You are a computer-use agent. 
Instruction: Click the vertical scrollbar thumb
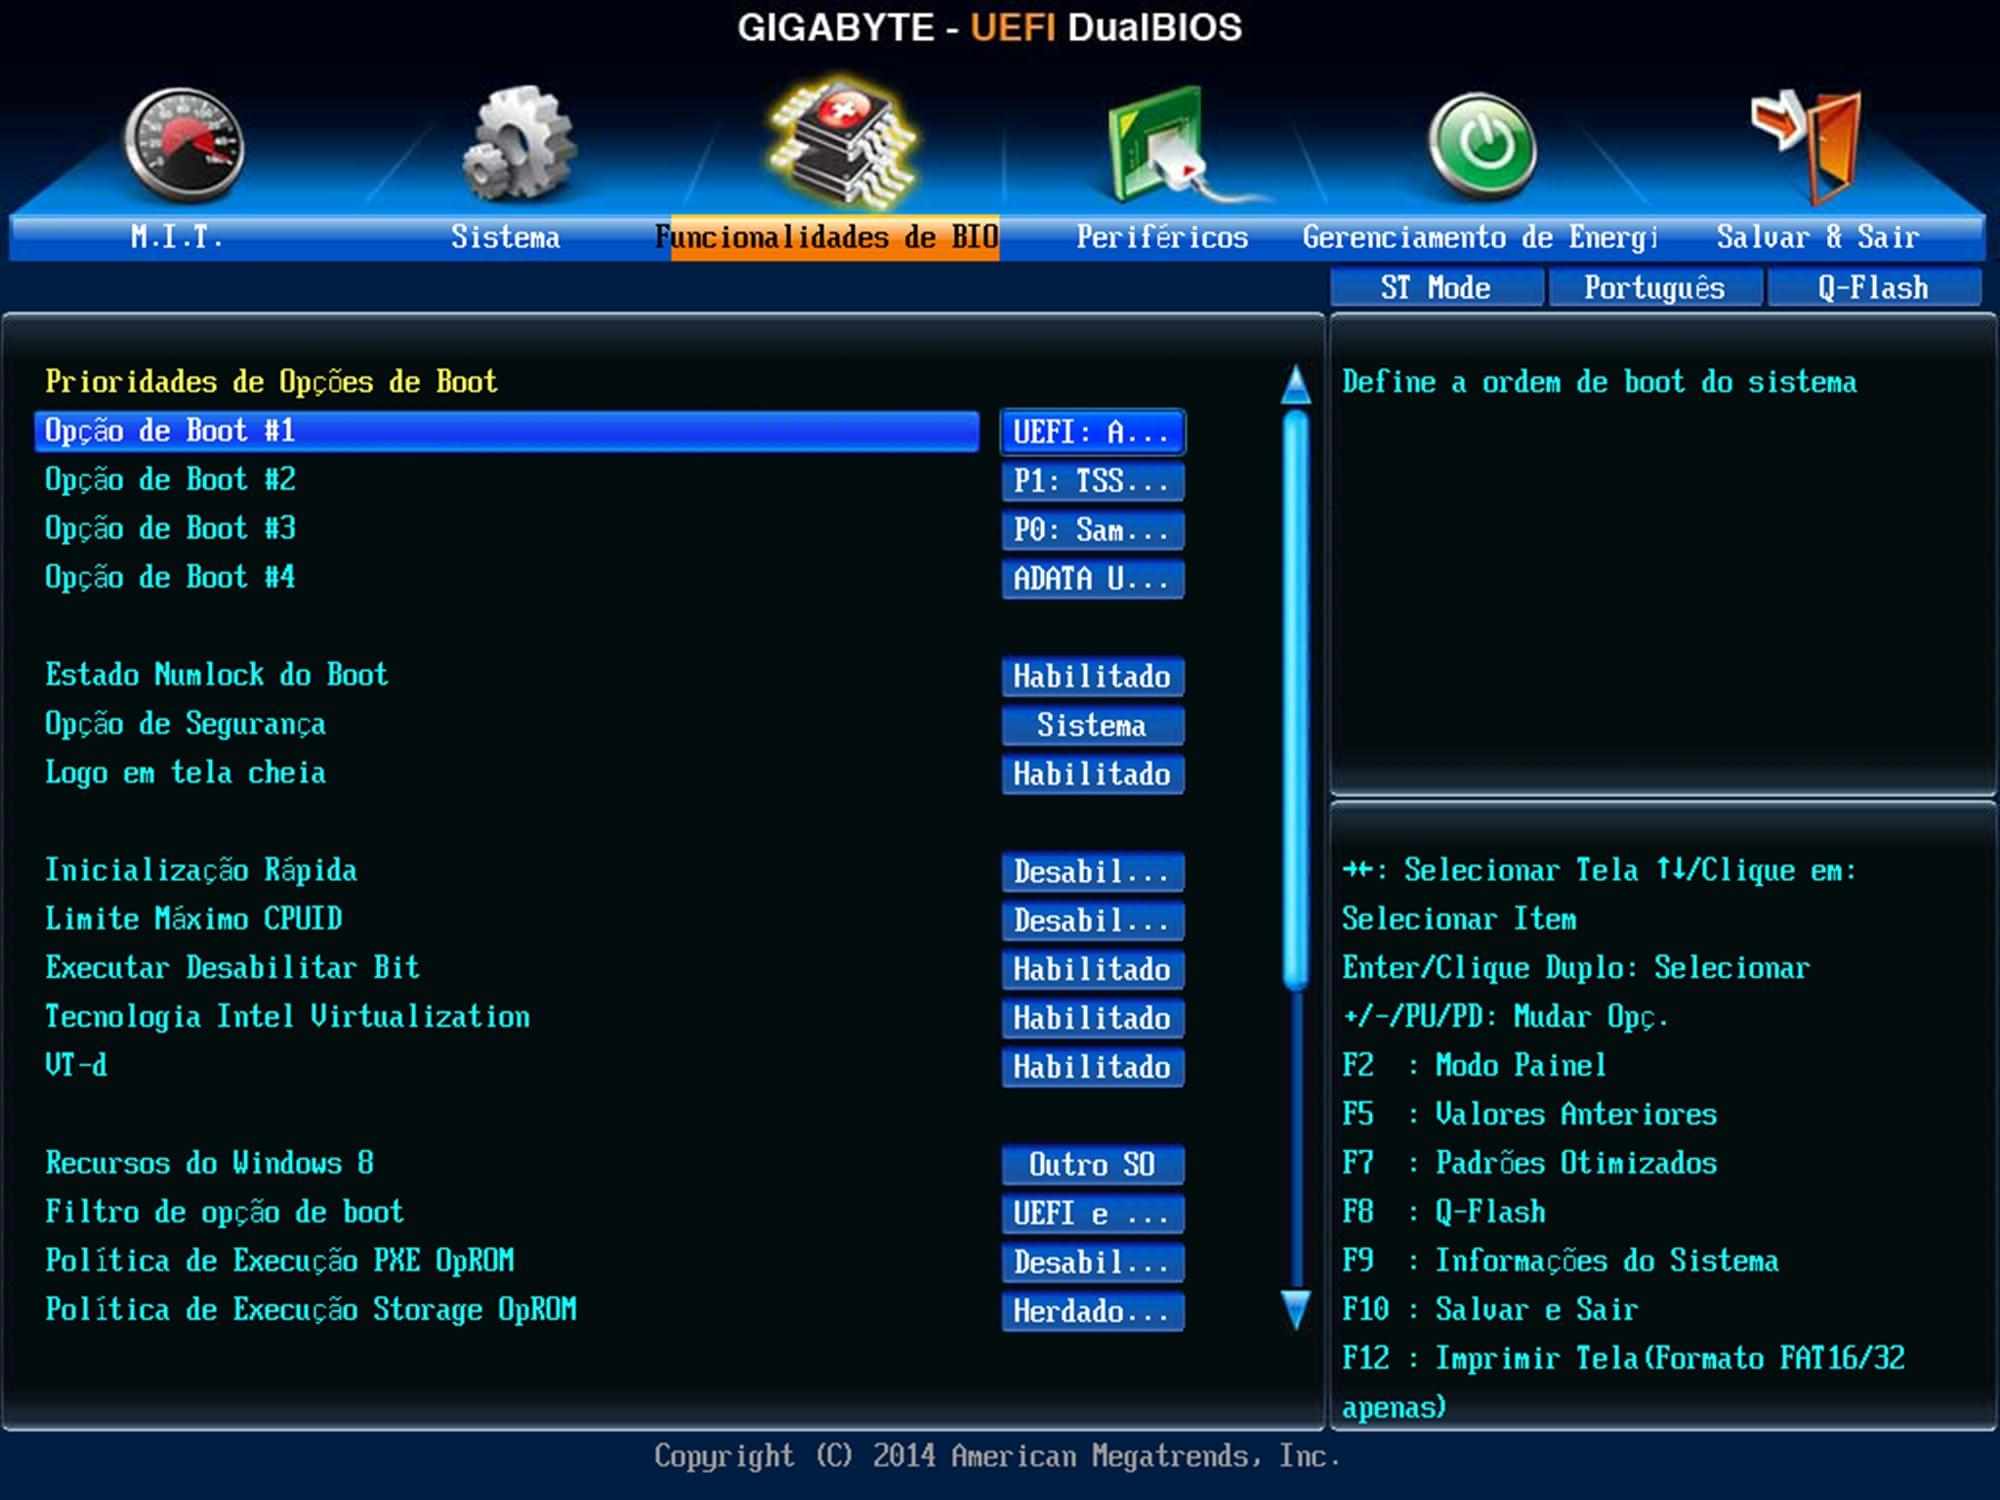(1296, 700)
